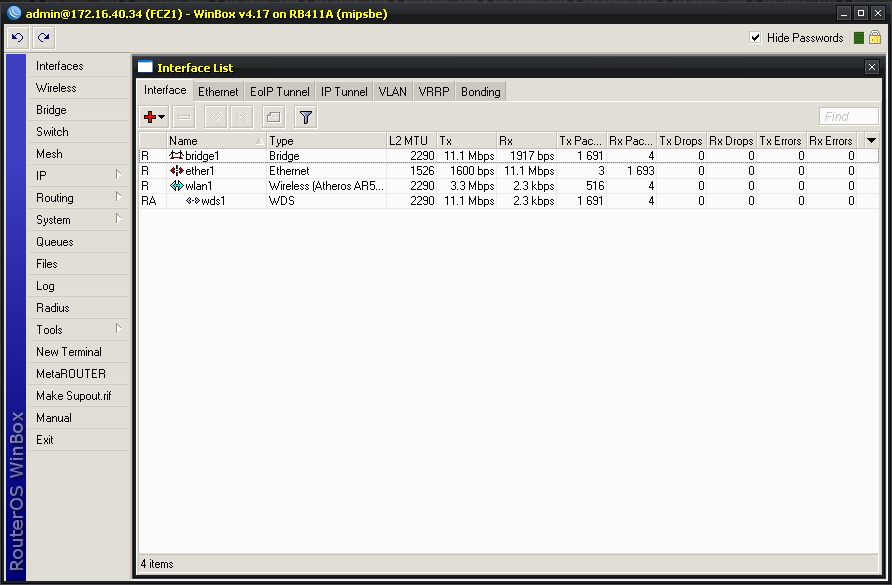This screenshot has height=585, width=892.
Task: Select the wds1 row name
Action: (x=213, y=201)
